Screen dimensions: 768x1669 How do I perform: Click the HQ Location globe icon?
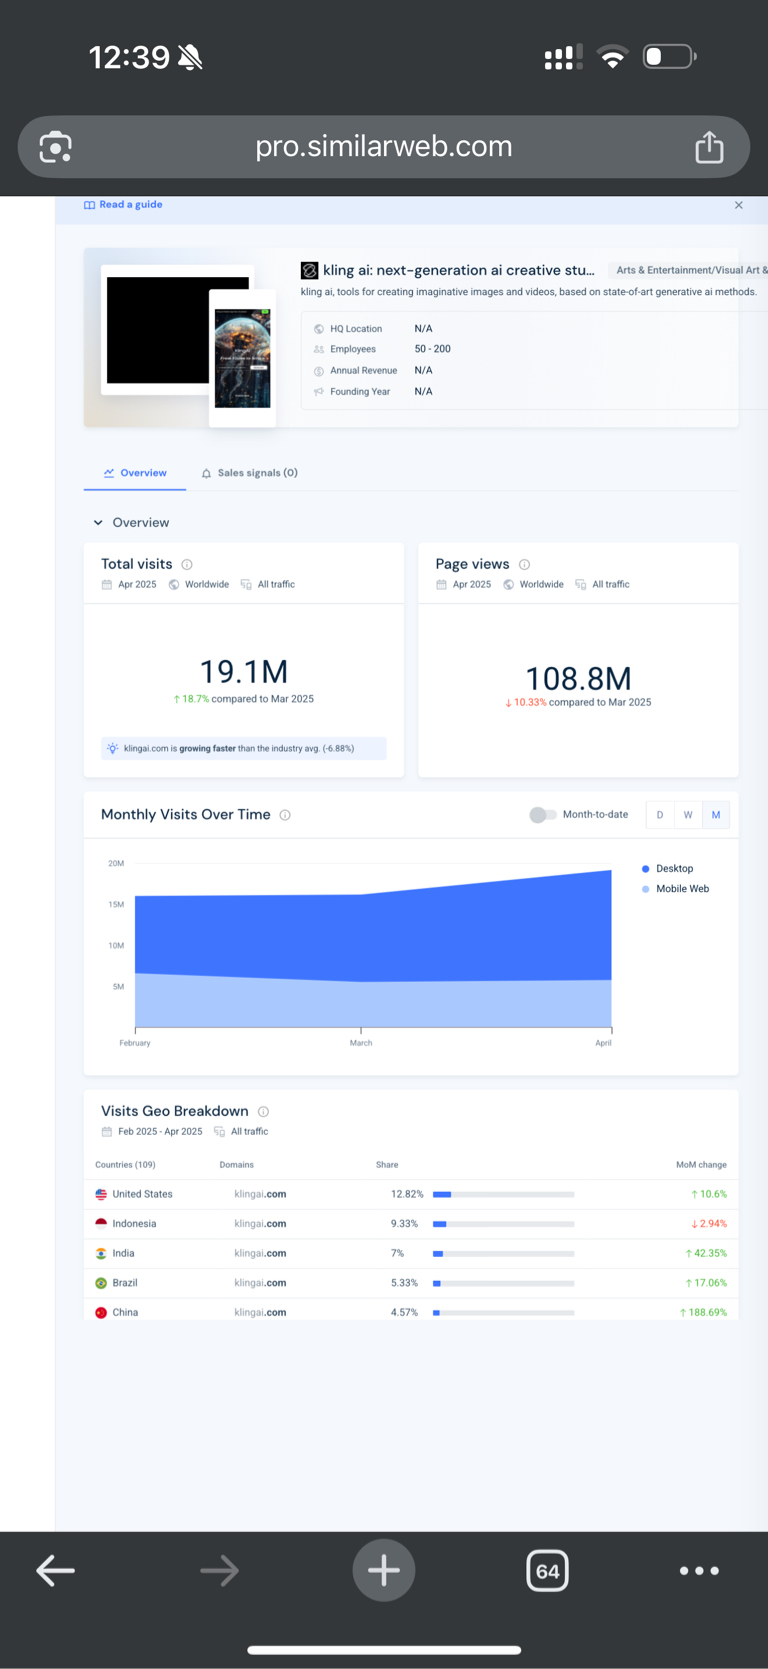coord(319,329)
